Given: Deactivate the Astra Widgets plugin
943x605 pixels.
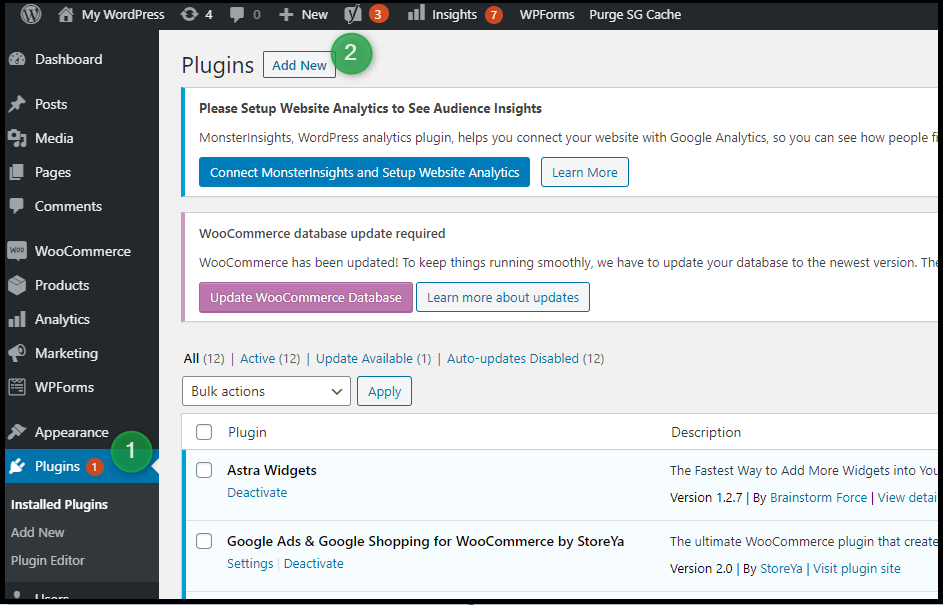Looking at the screenshot, I should coord(257,492).
